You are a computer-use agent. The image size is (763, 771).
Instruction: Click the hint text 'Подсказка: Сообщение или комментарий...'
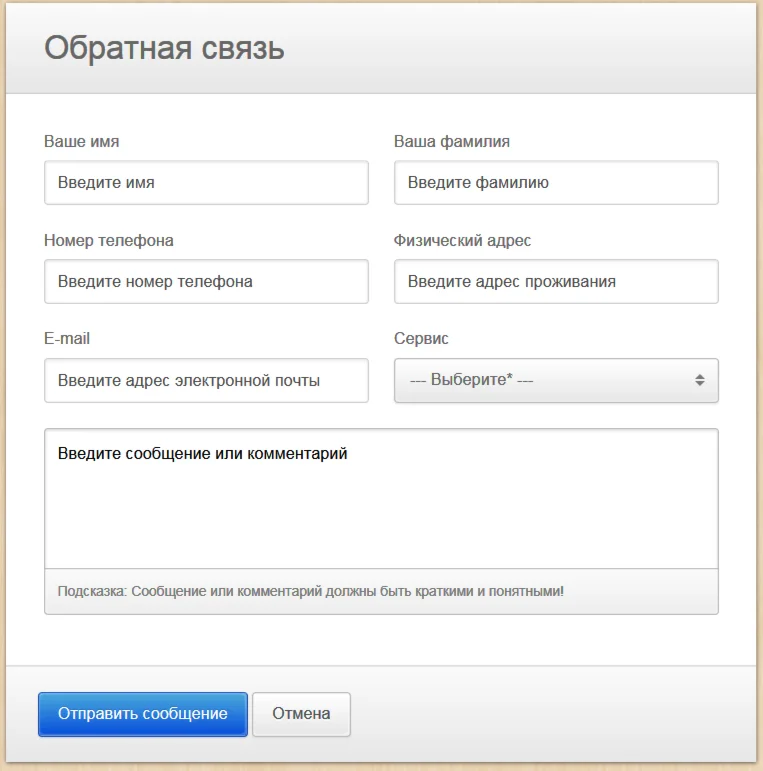tap(311, 591)
